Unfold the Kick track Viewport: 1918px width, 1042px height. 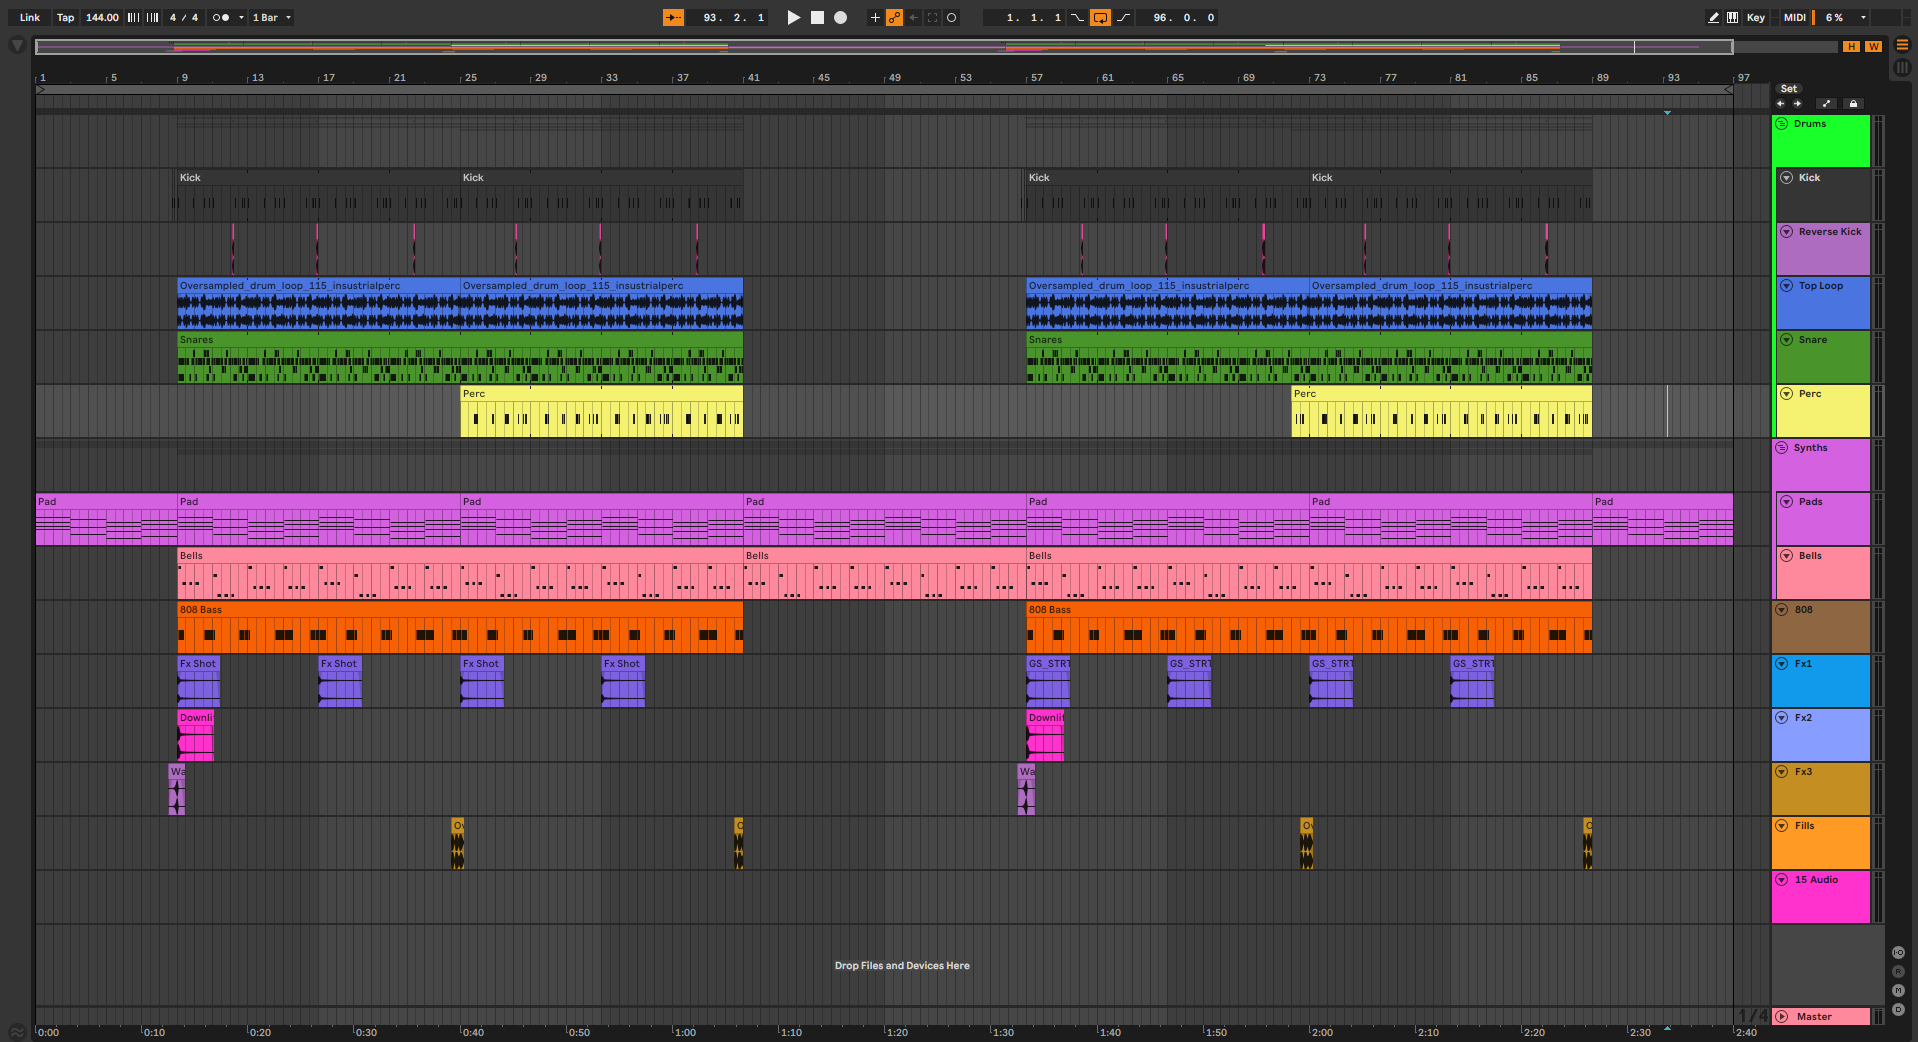pyautogui.click(x=1787, y=178)
